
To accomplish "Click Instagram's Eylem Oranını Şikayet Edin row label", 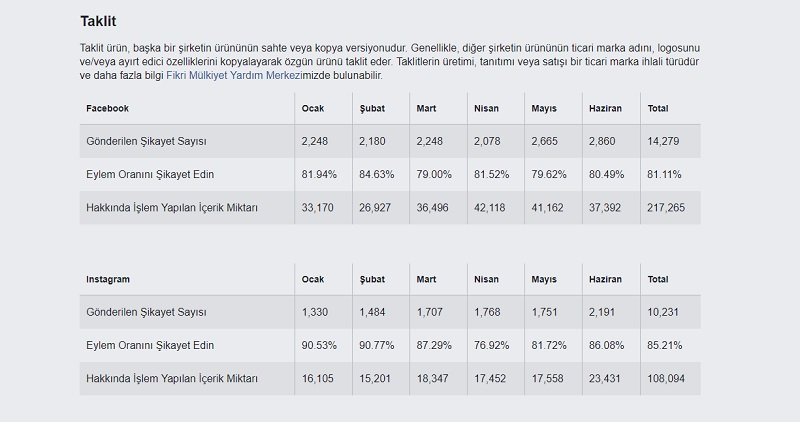I will [x=150, y=346].
